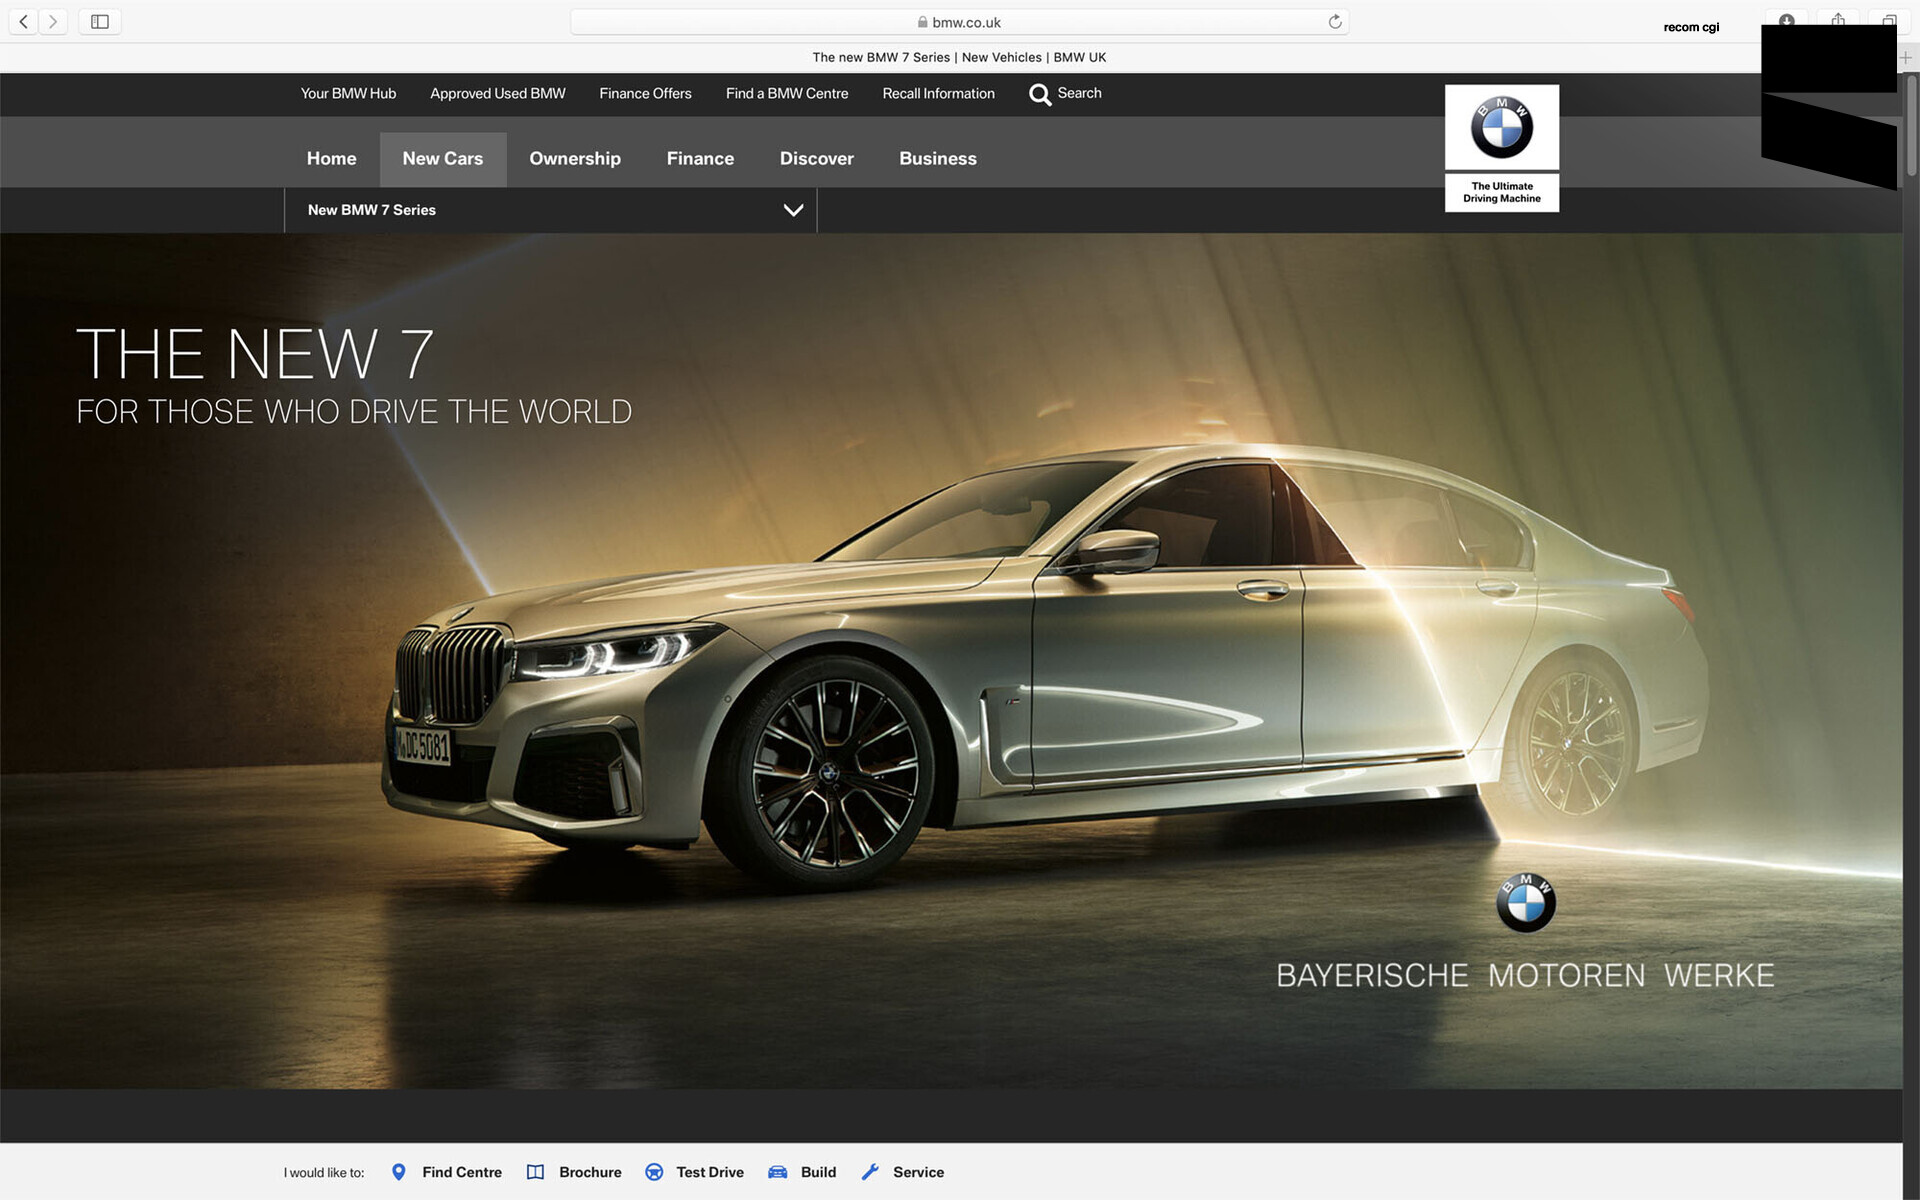Go back with the browser back arrow
Image resolution: width=1920 pixels, height=1200 pixels.
24,22
